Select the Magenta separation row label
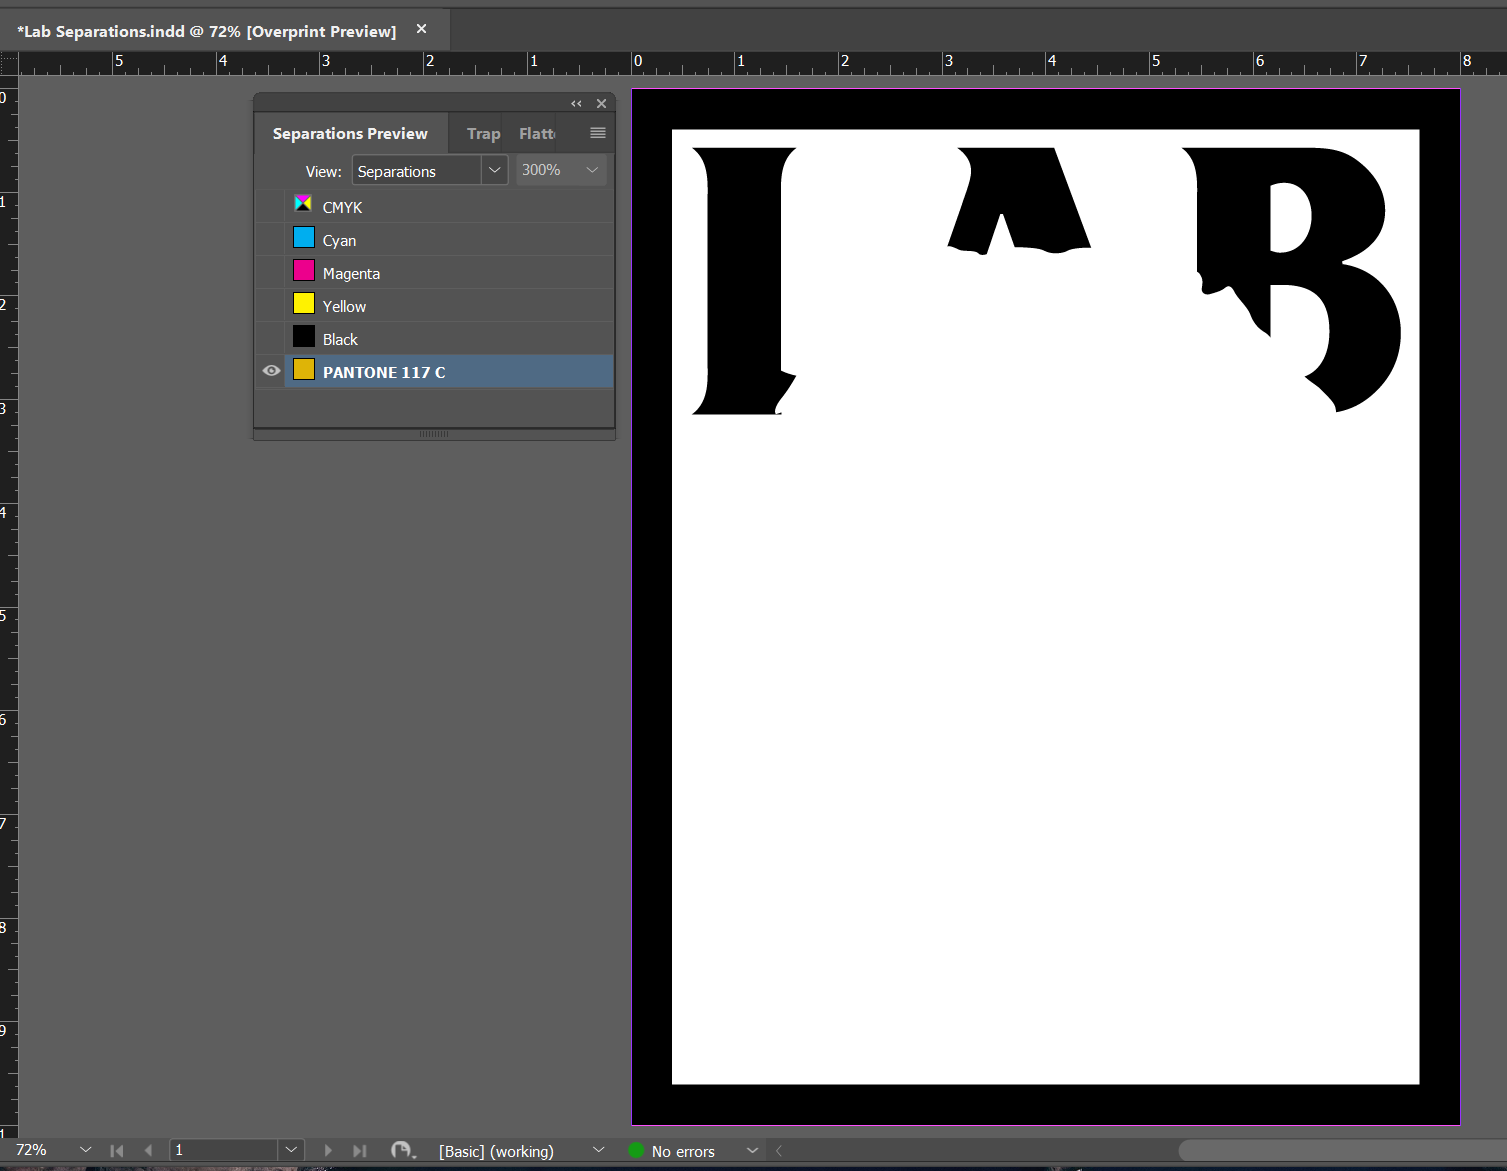1507x1171 pixels. (x=351, y=273)
